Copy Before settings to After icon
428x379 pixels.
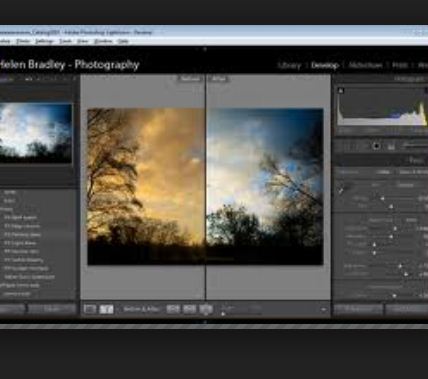point(173,309)
